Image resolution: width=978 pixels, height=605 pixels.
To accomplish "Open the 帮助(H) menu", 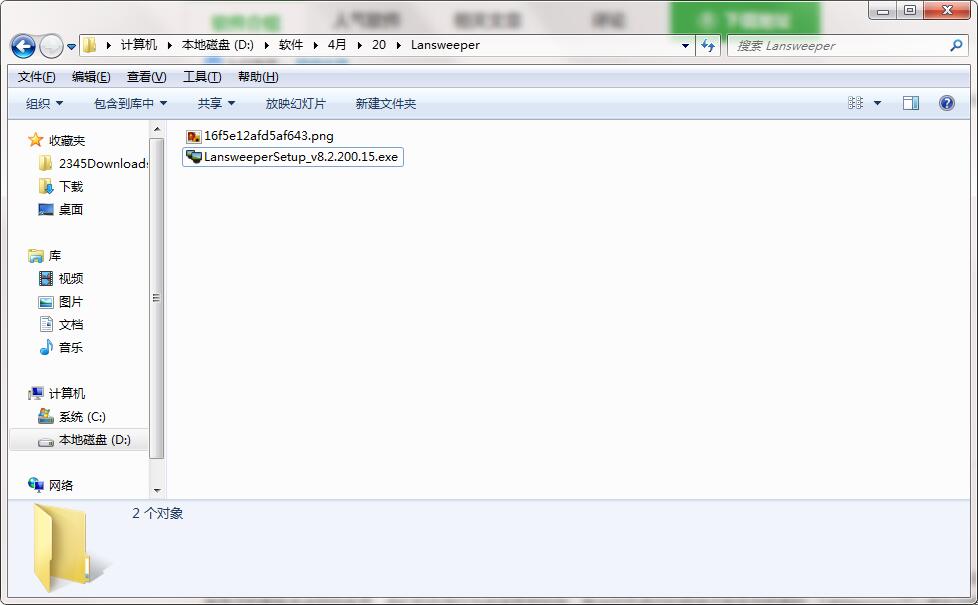I will click(x=258, y=77).
